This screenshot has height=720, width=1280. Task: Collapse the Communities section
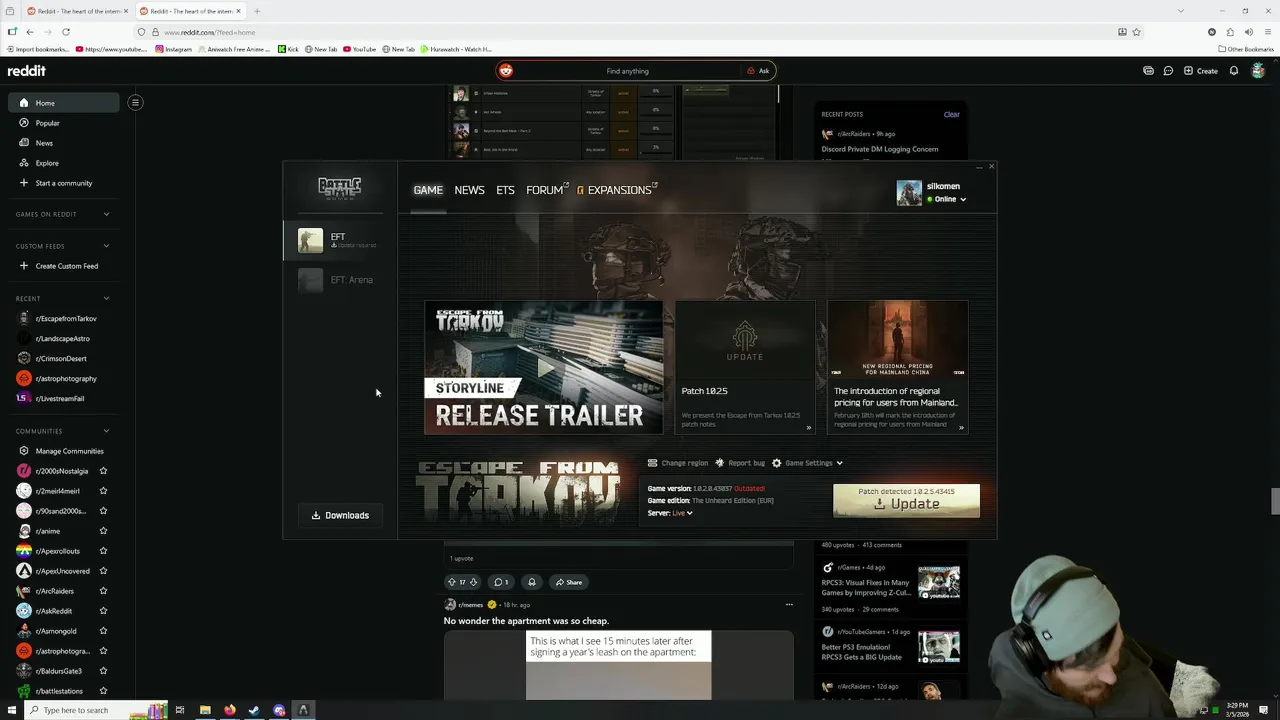(x=106, y=431)
